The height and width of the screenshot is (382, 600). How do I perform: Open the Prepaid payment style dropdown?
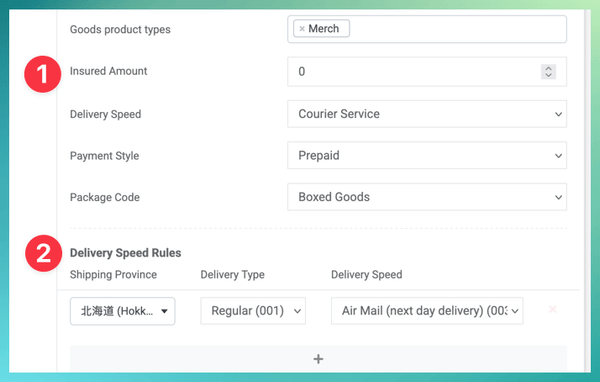[x=427, y=155]
